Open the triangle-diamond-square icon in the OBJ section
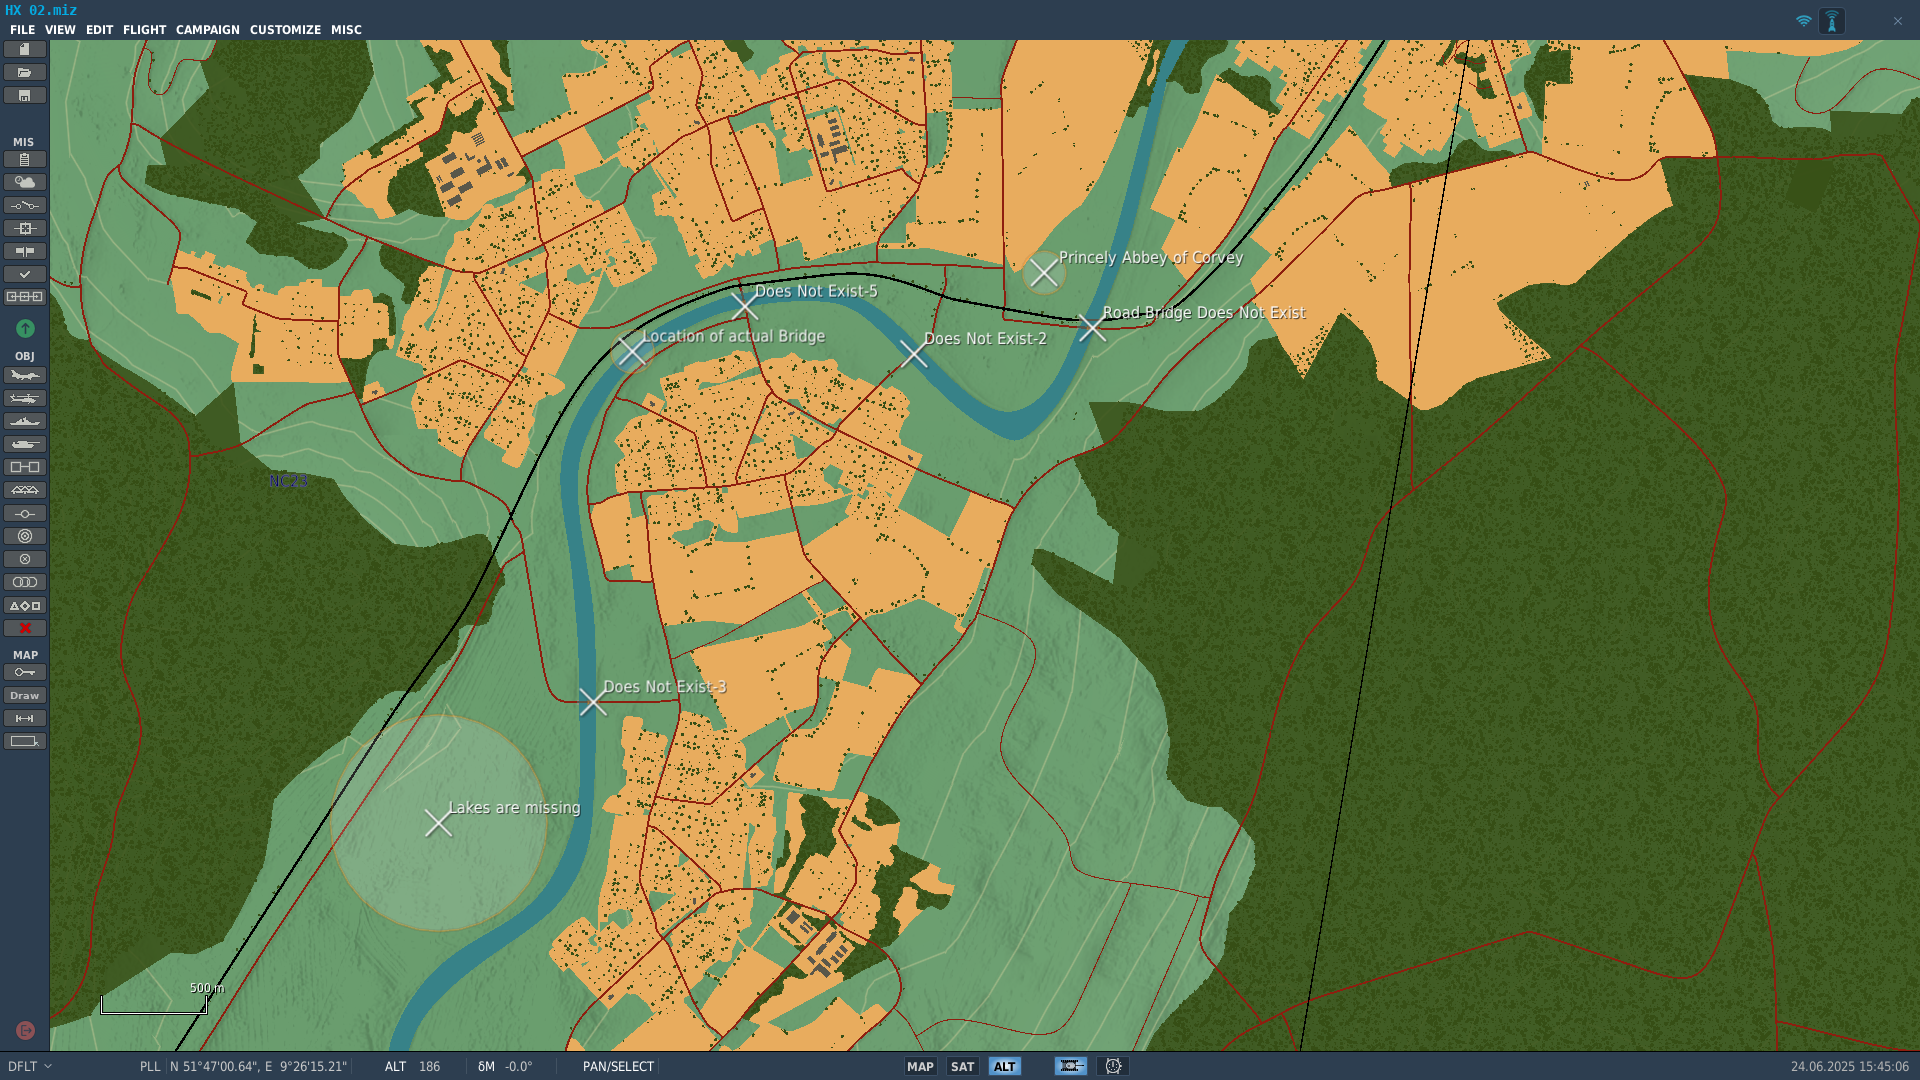This screenshot has width=1920, height=1080. coord(25,605)
